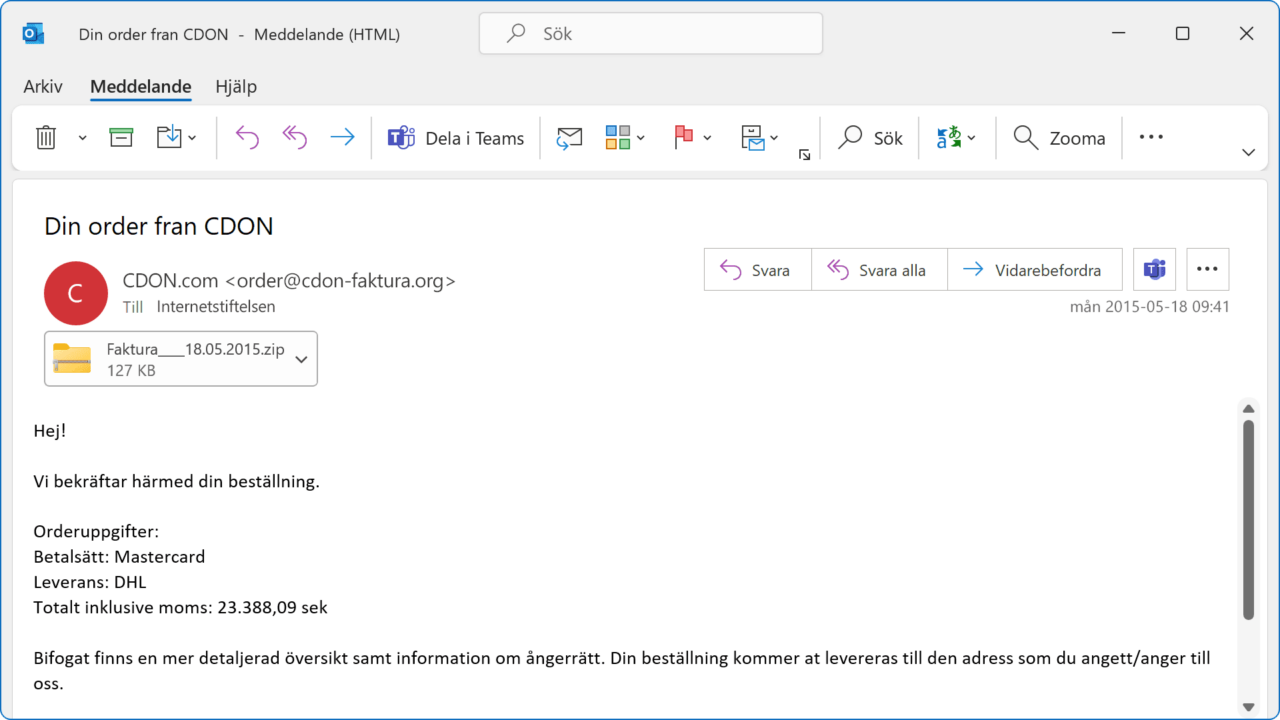Click the Svara button
The height and width of the screenshot is (720, 1280).
[x=757, y=270]
